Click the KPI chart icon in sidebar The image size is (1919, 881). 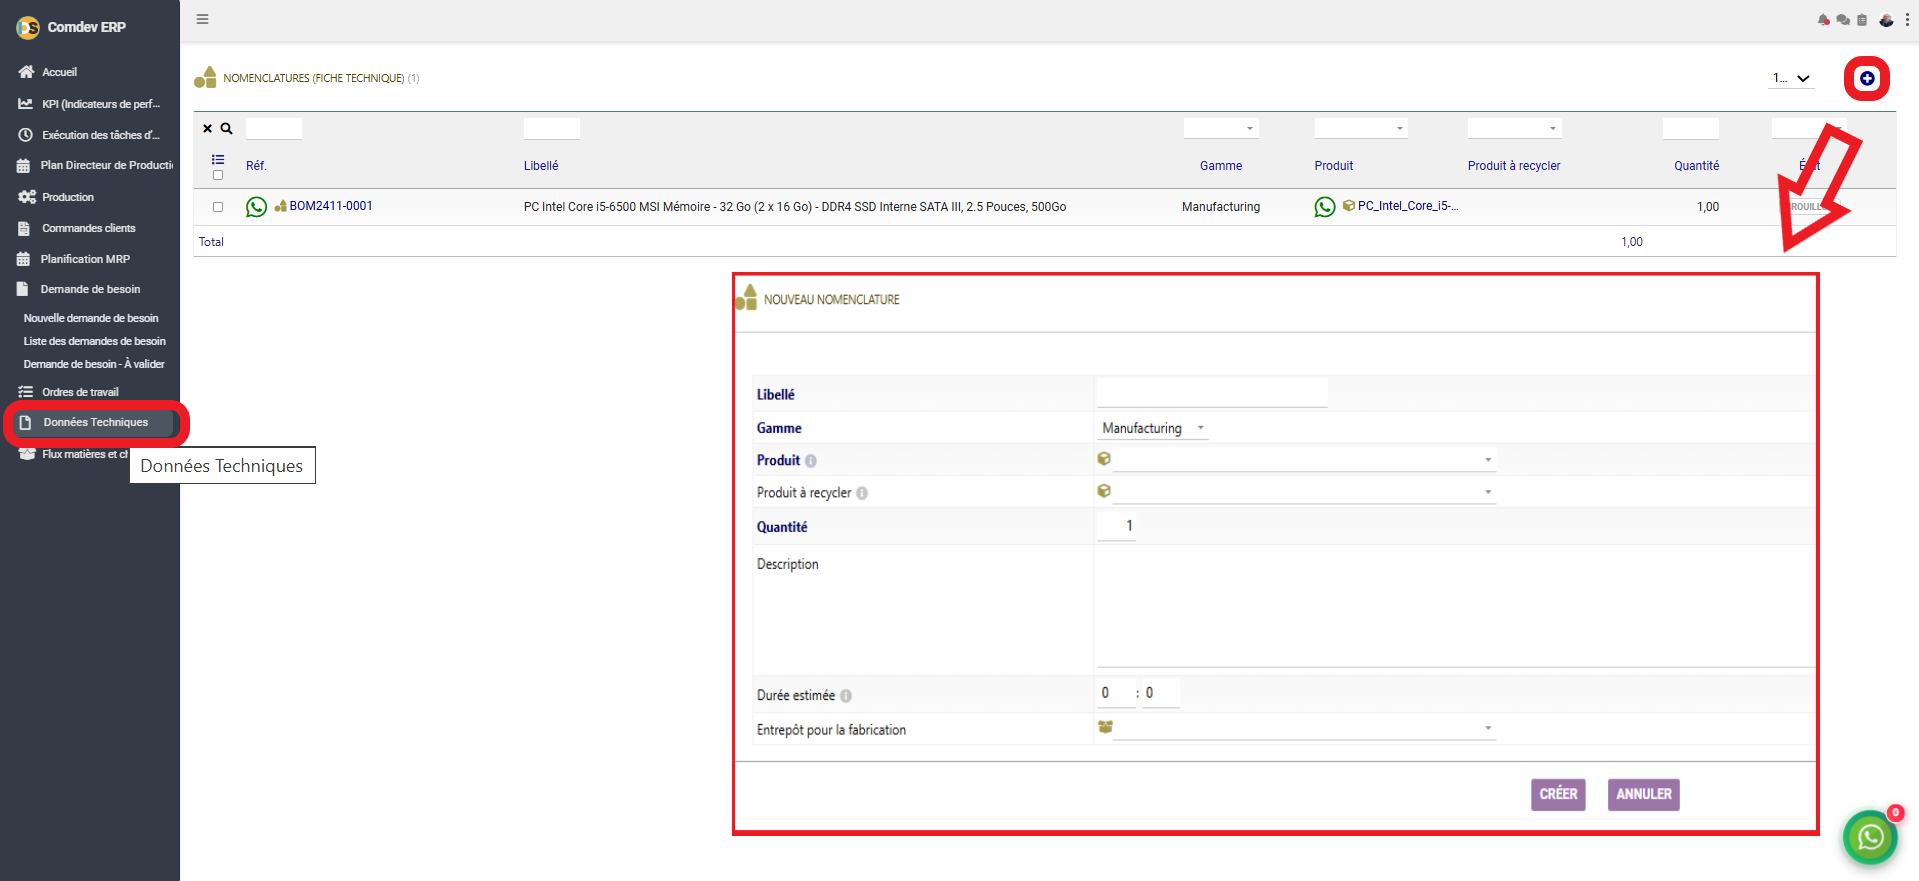tap(26, 104)
